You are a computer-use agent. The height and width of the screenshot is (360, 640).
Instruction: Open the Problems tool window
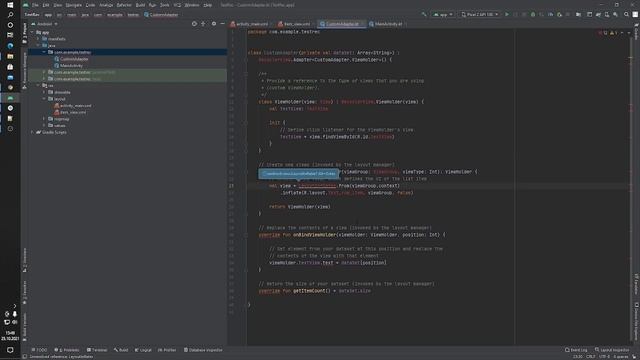tap(67, 350)
